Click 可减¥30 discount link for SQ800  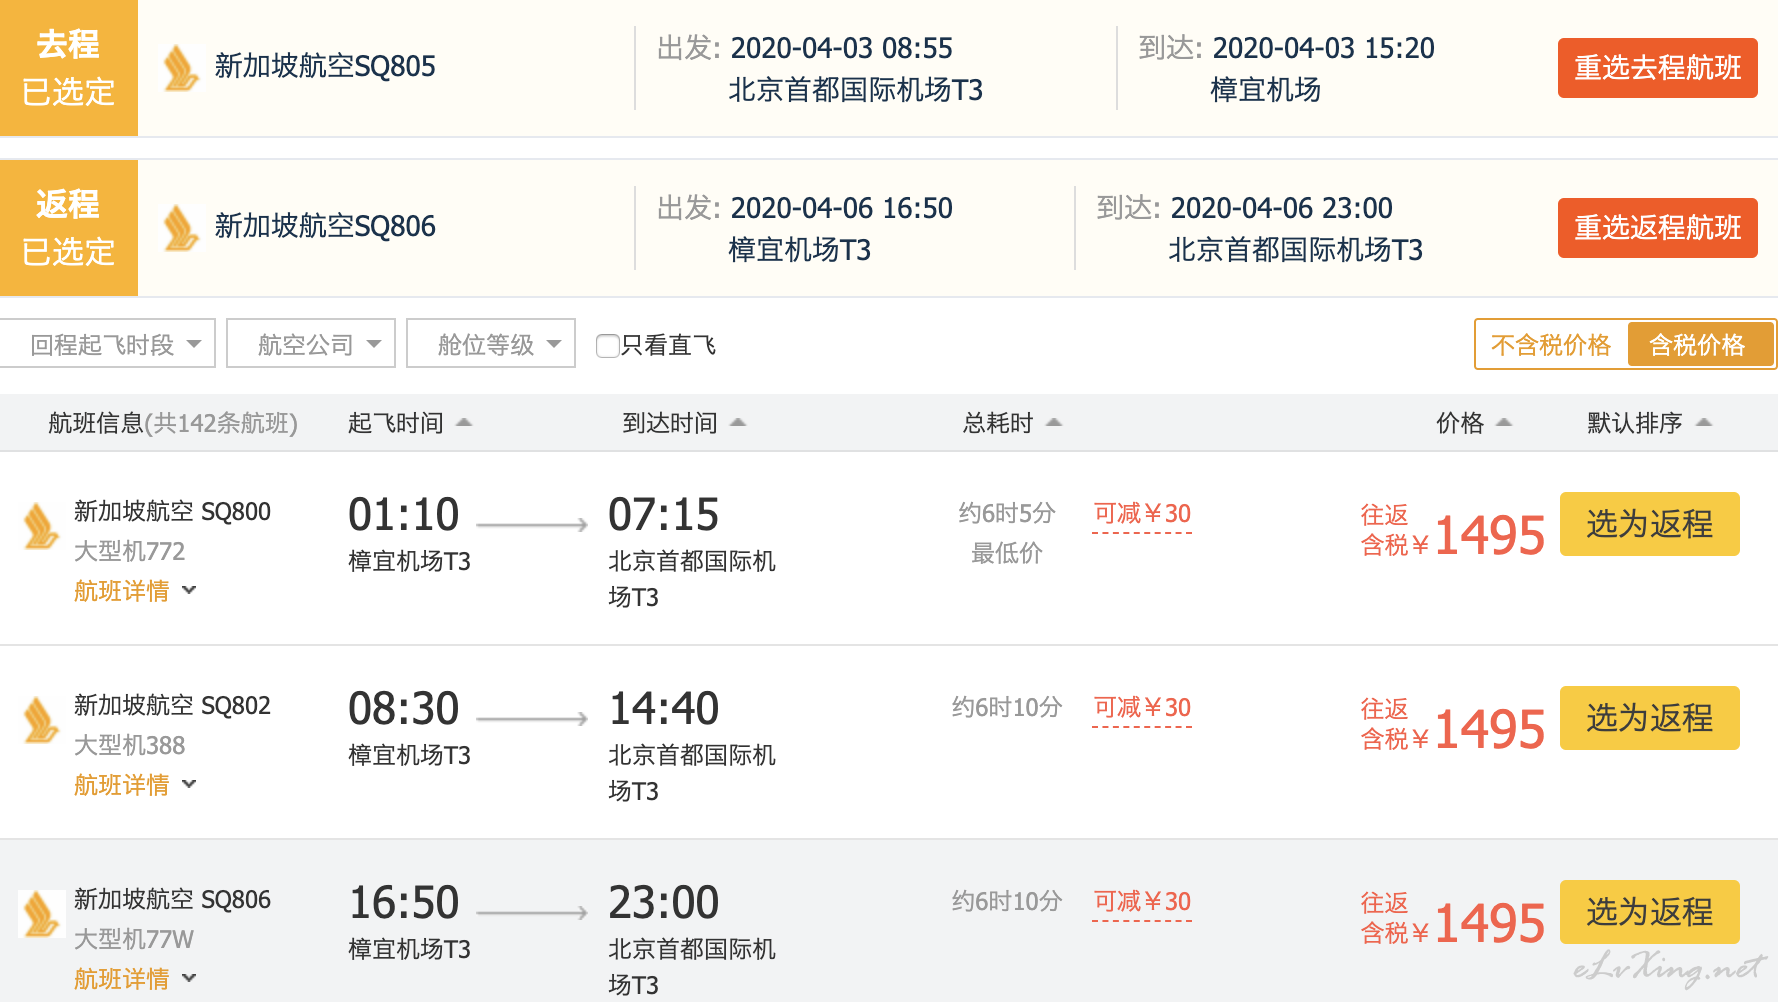coord(1142,514)
